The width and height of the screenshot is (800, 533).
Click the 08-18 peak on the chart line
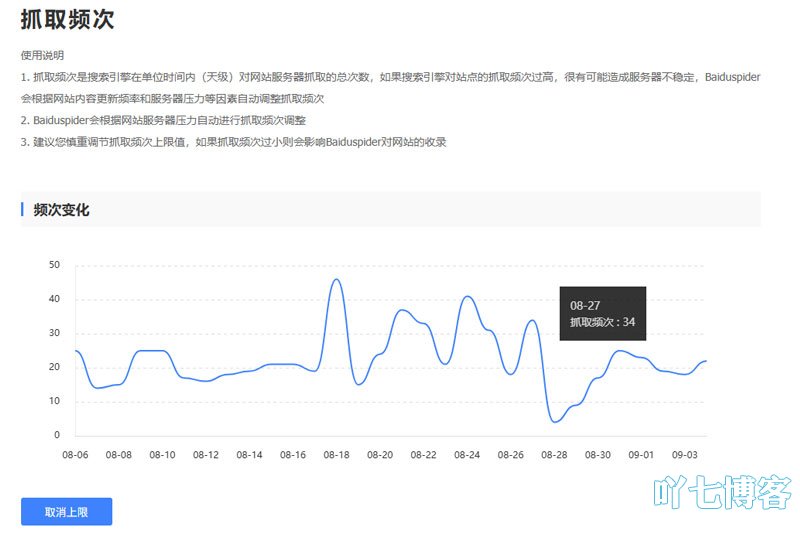pos(336,279)
